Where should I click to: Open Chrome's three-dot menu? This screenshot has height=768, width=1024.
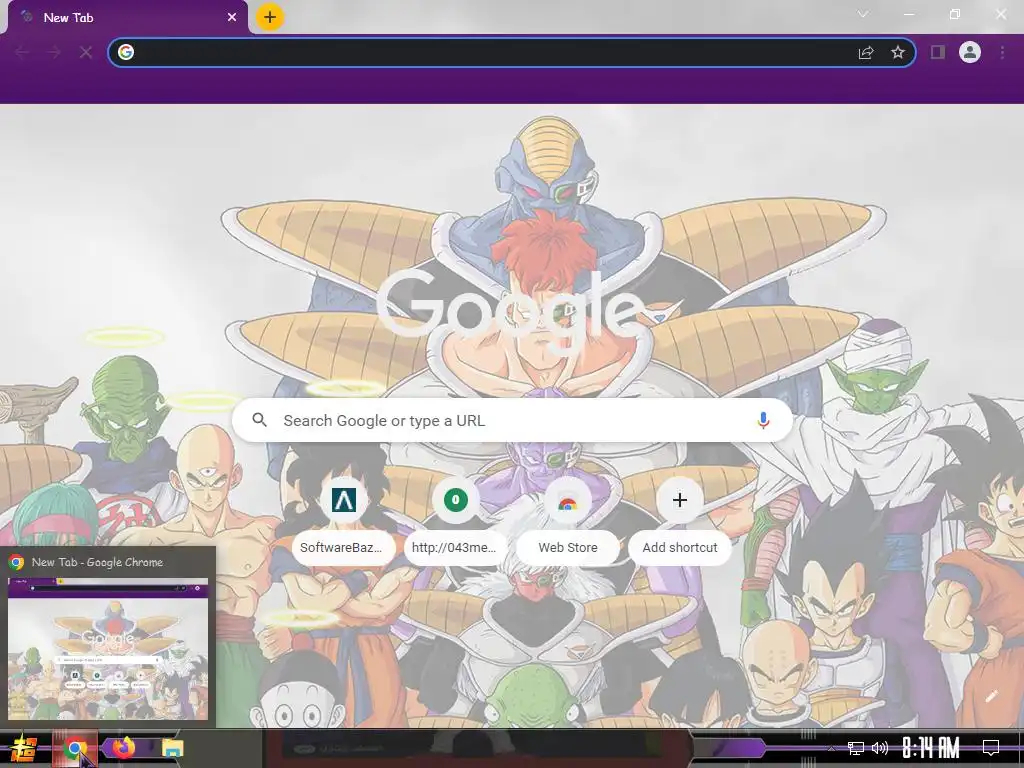click(x=1002, y=52)
